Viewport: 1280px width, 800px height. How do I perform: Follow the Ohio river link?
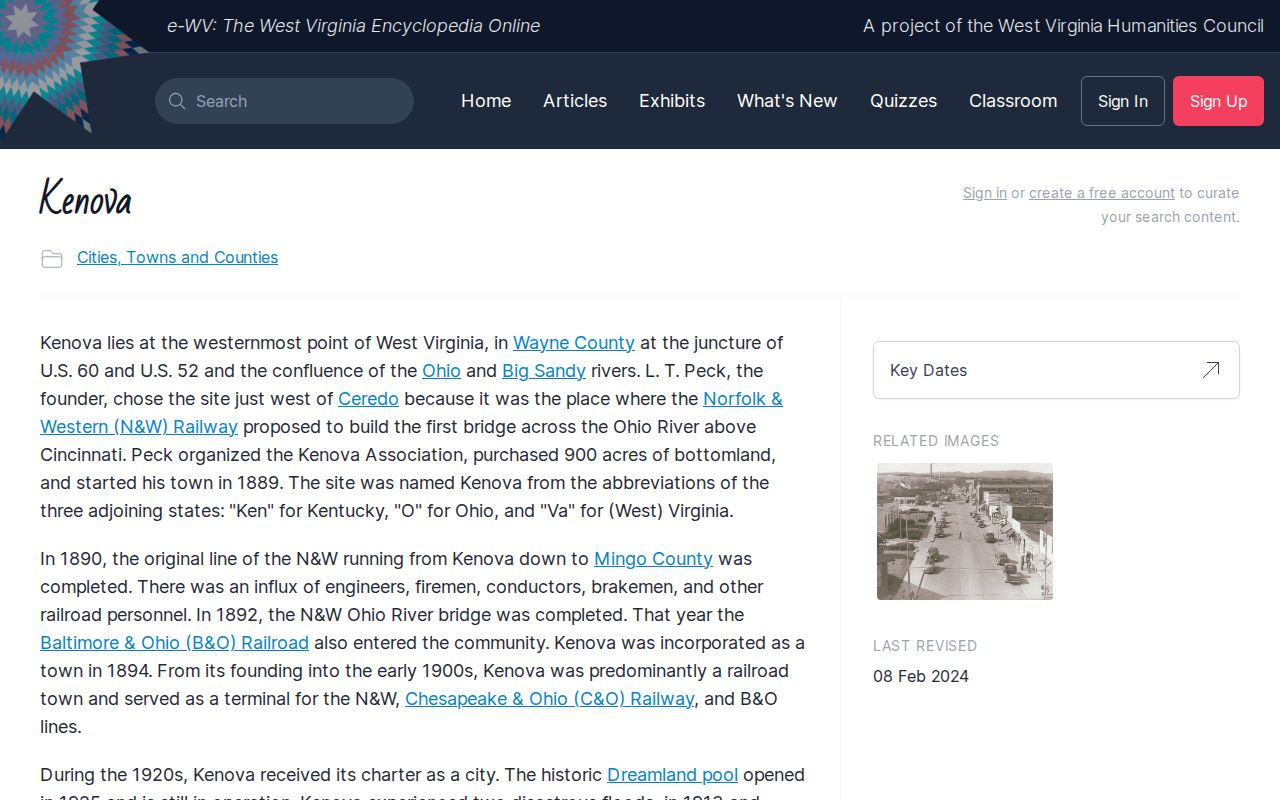(441, 371)
